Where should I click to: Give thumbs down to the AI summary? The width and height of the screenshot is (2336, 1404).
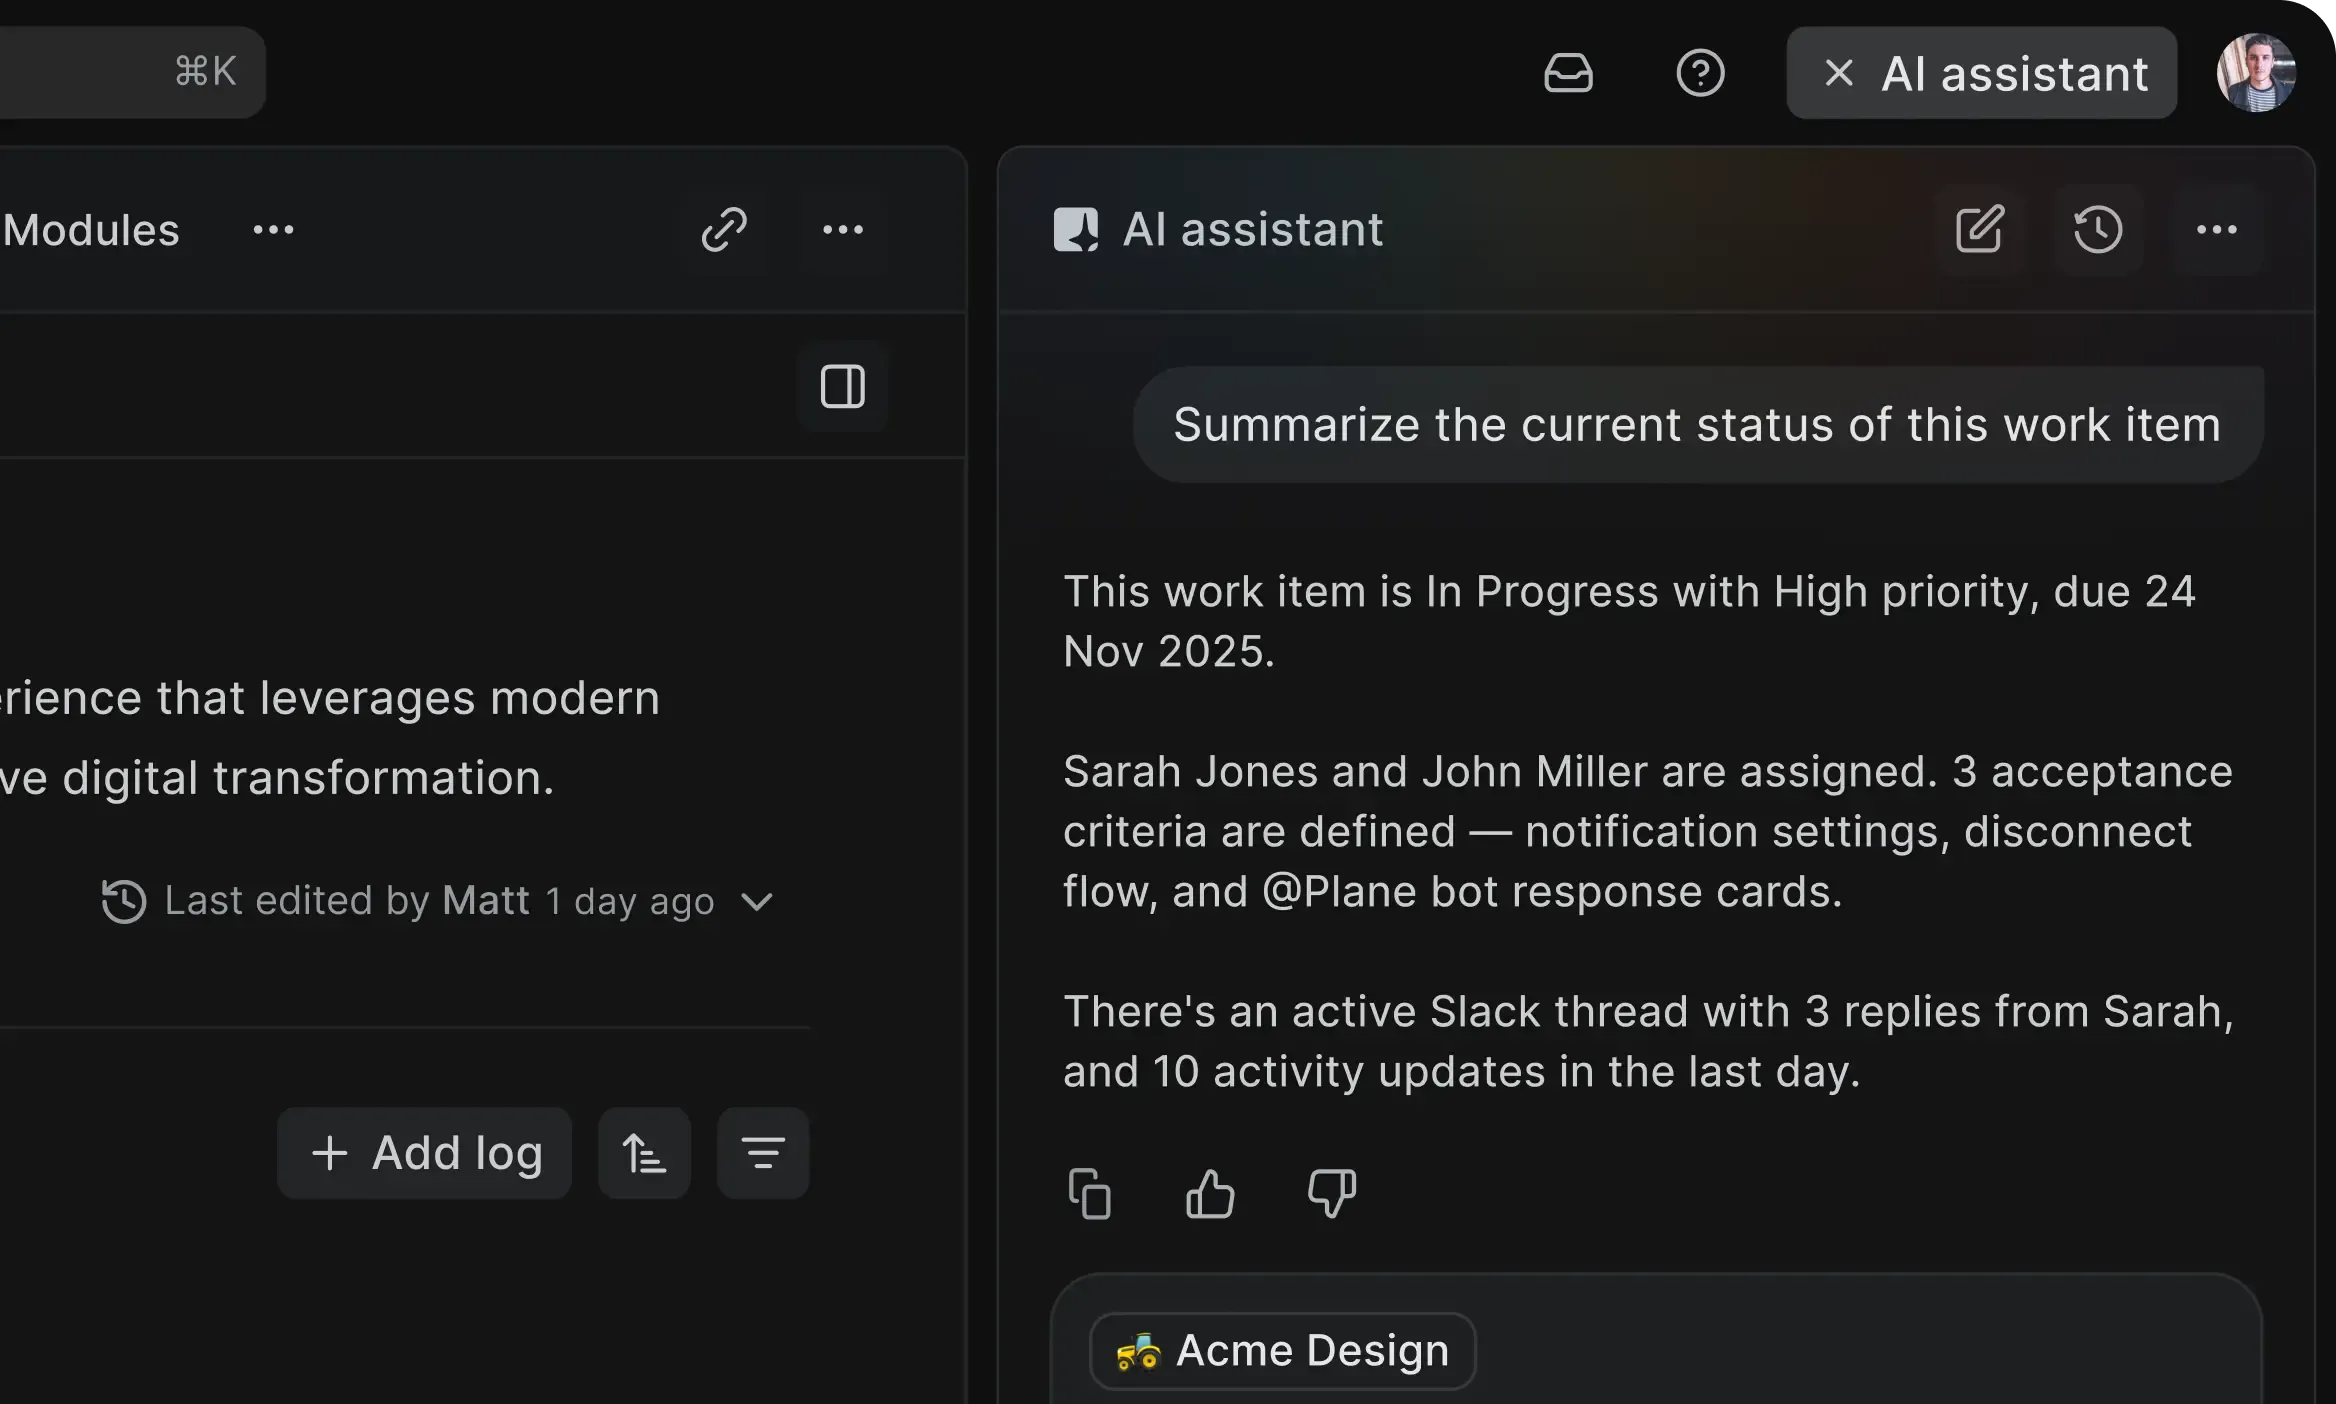[1330, 1194]
